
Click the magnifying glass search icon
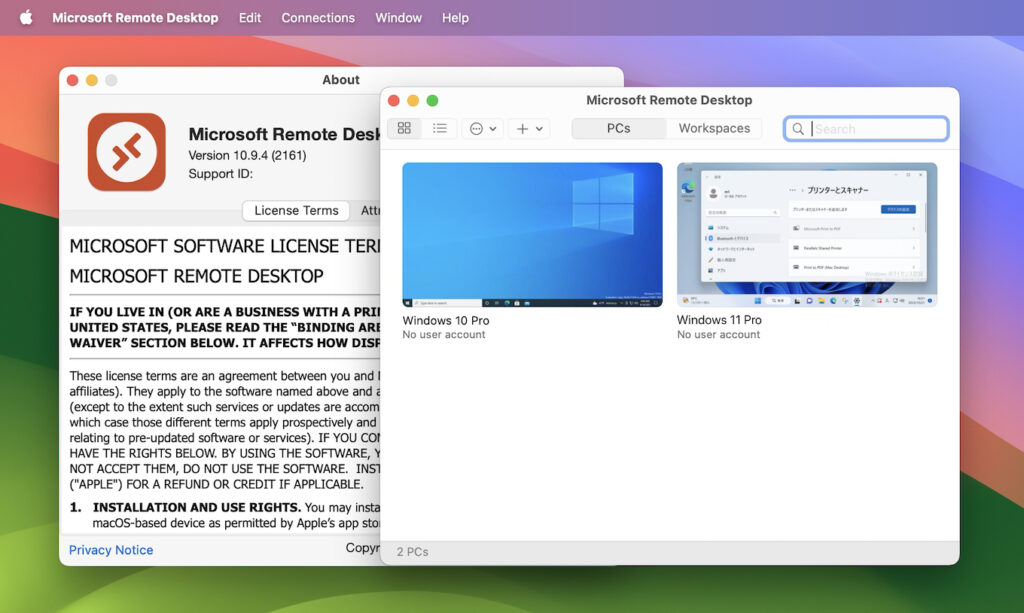(x=798, y=128)
